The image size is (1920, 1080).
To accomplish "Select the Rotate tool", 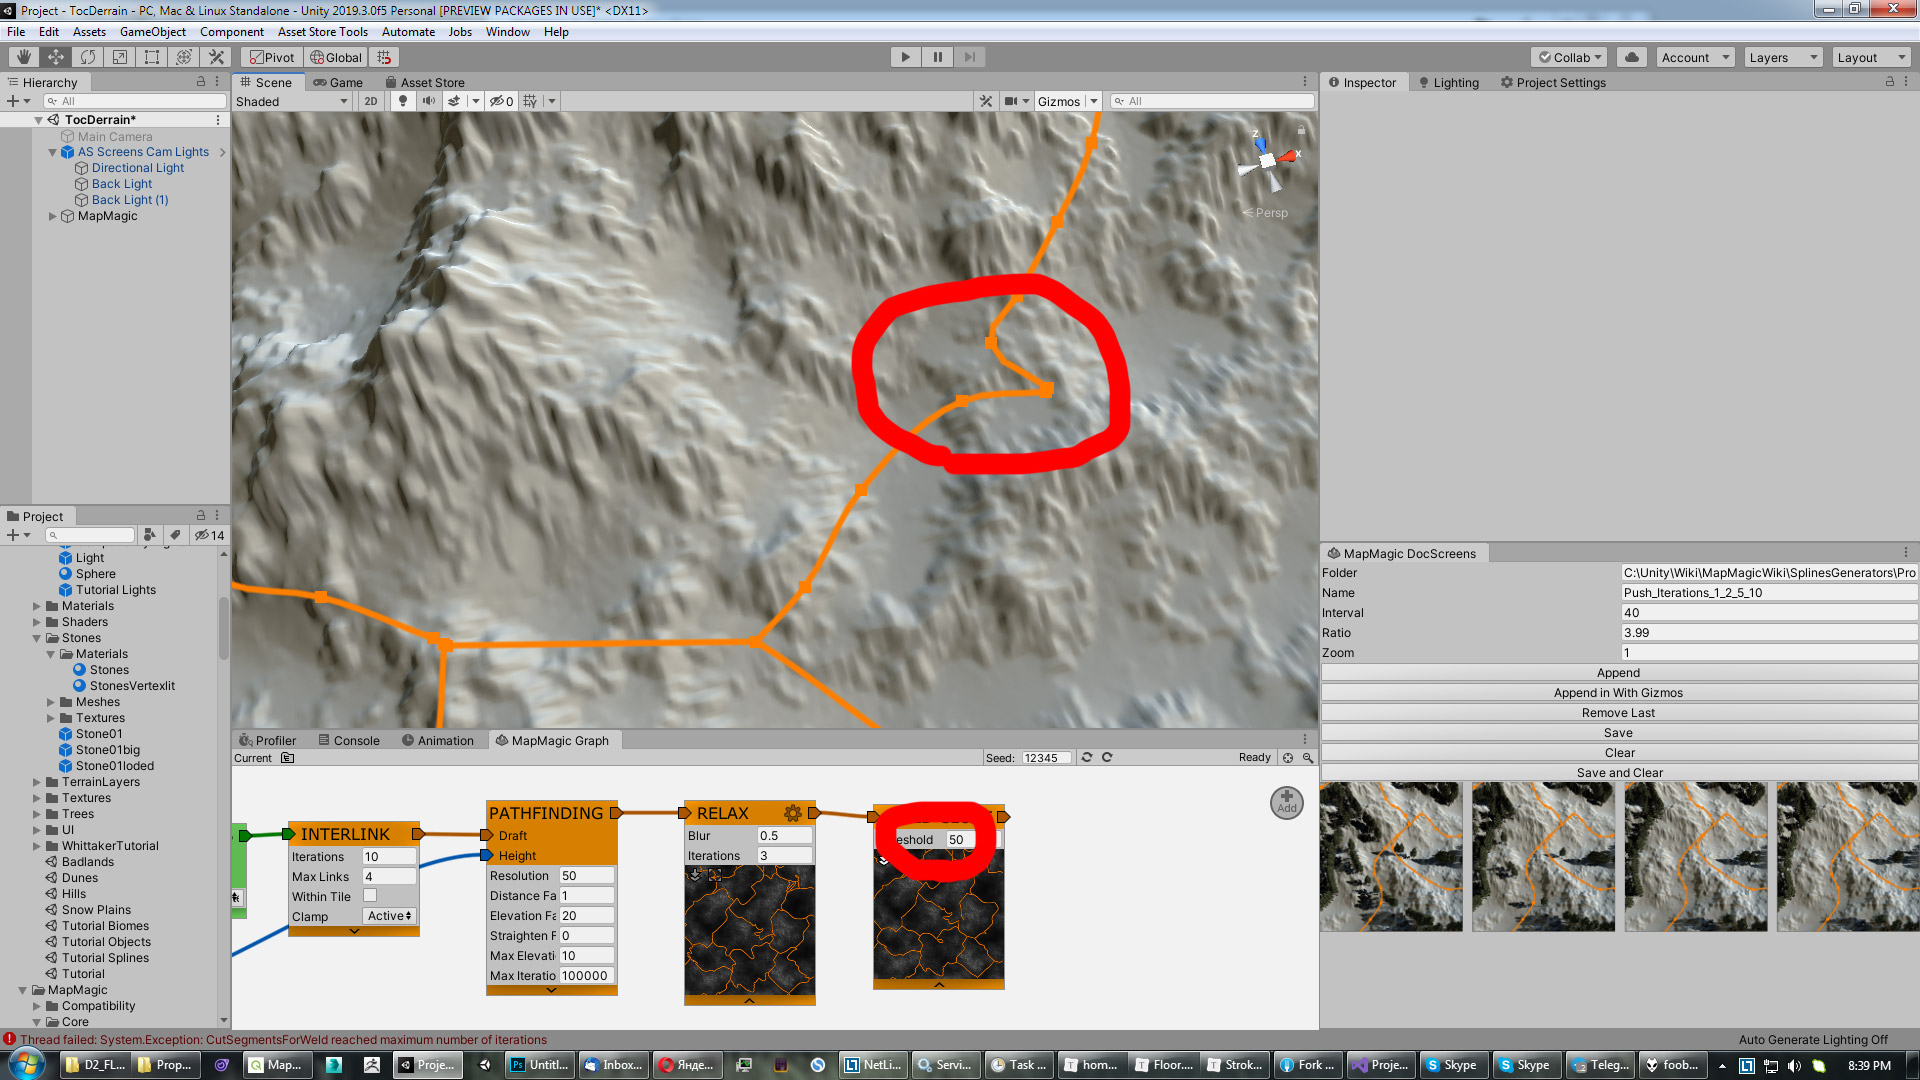I will coord(88,57).
